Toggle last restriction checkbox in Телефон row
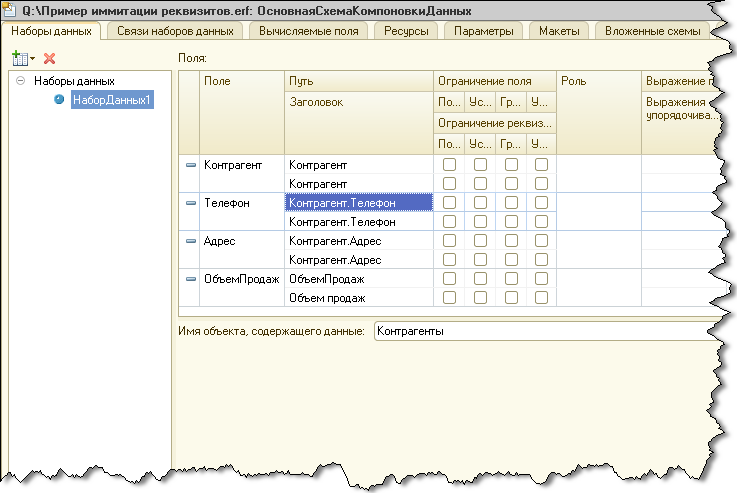Image resolution: width=737 pixels, height=493 pixels. tap(541, 203)
